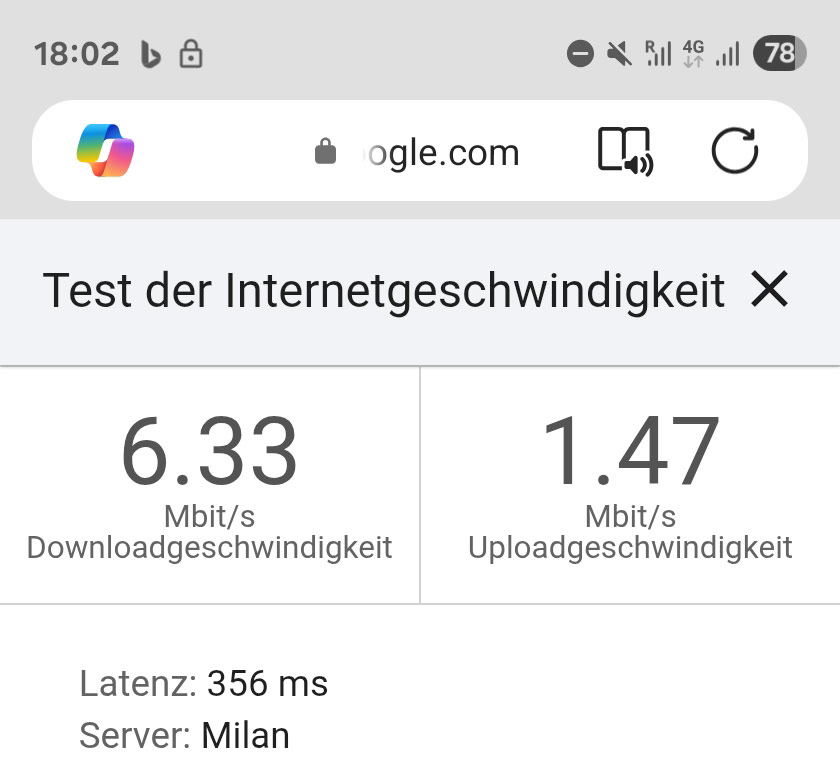The image size is (840, 783).
Task: Tap the status bar lock icon
Action: pos(191,53)
